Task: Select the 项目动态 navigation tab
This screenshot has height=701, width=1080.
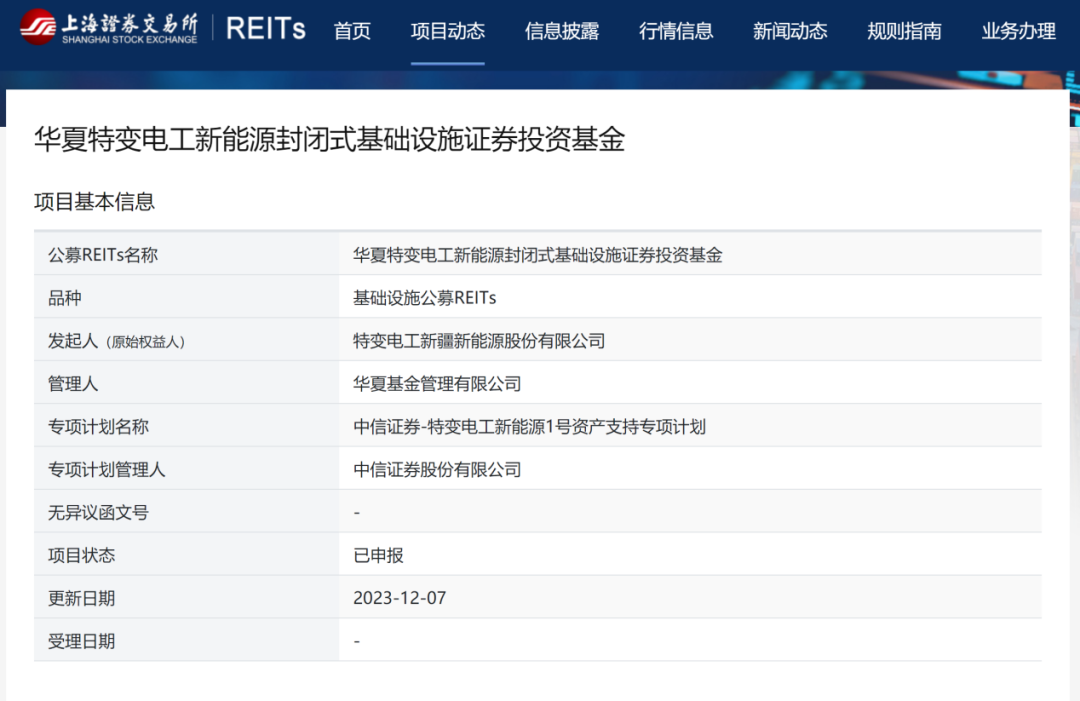Action: click(x=448, y=31)
